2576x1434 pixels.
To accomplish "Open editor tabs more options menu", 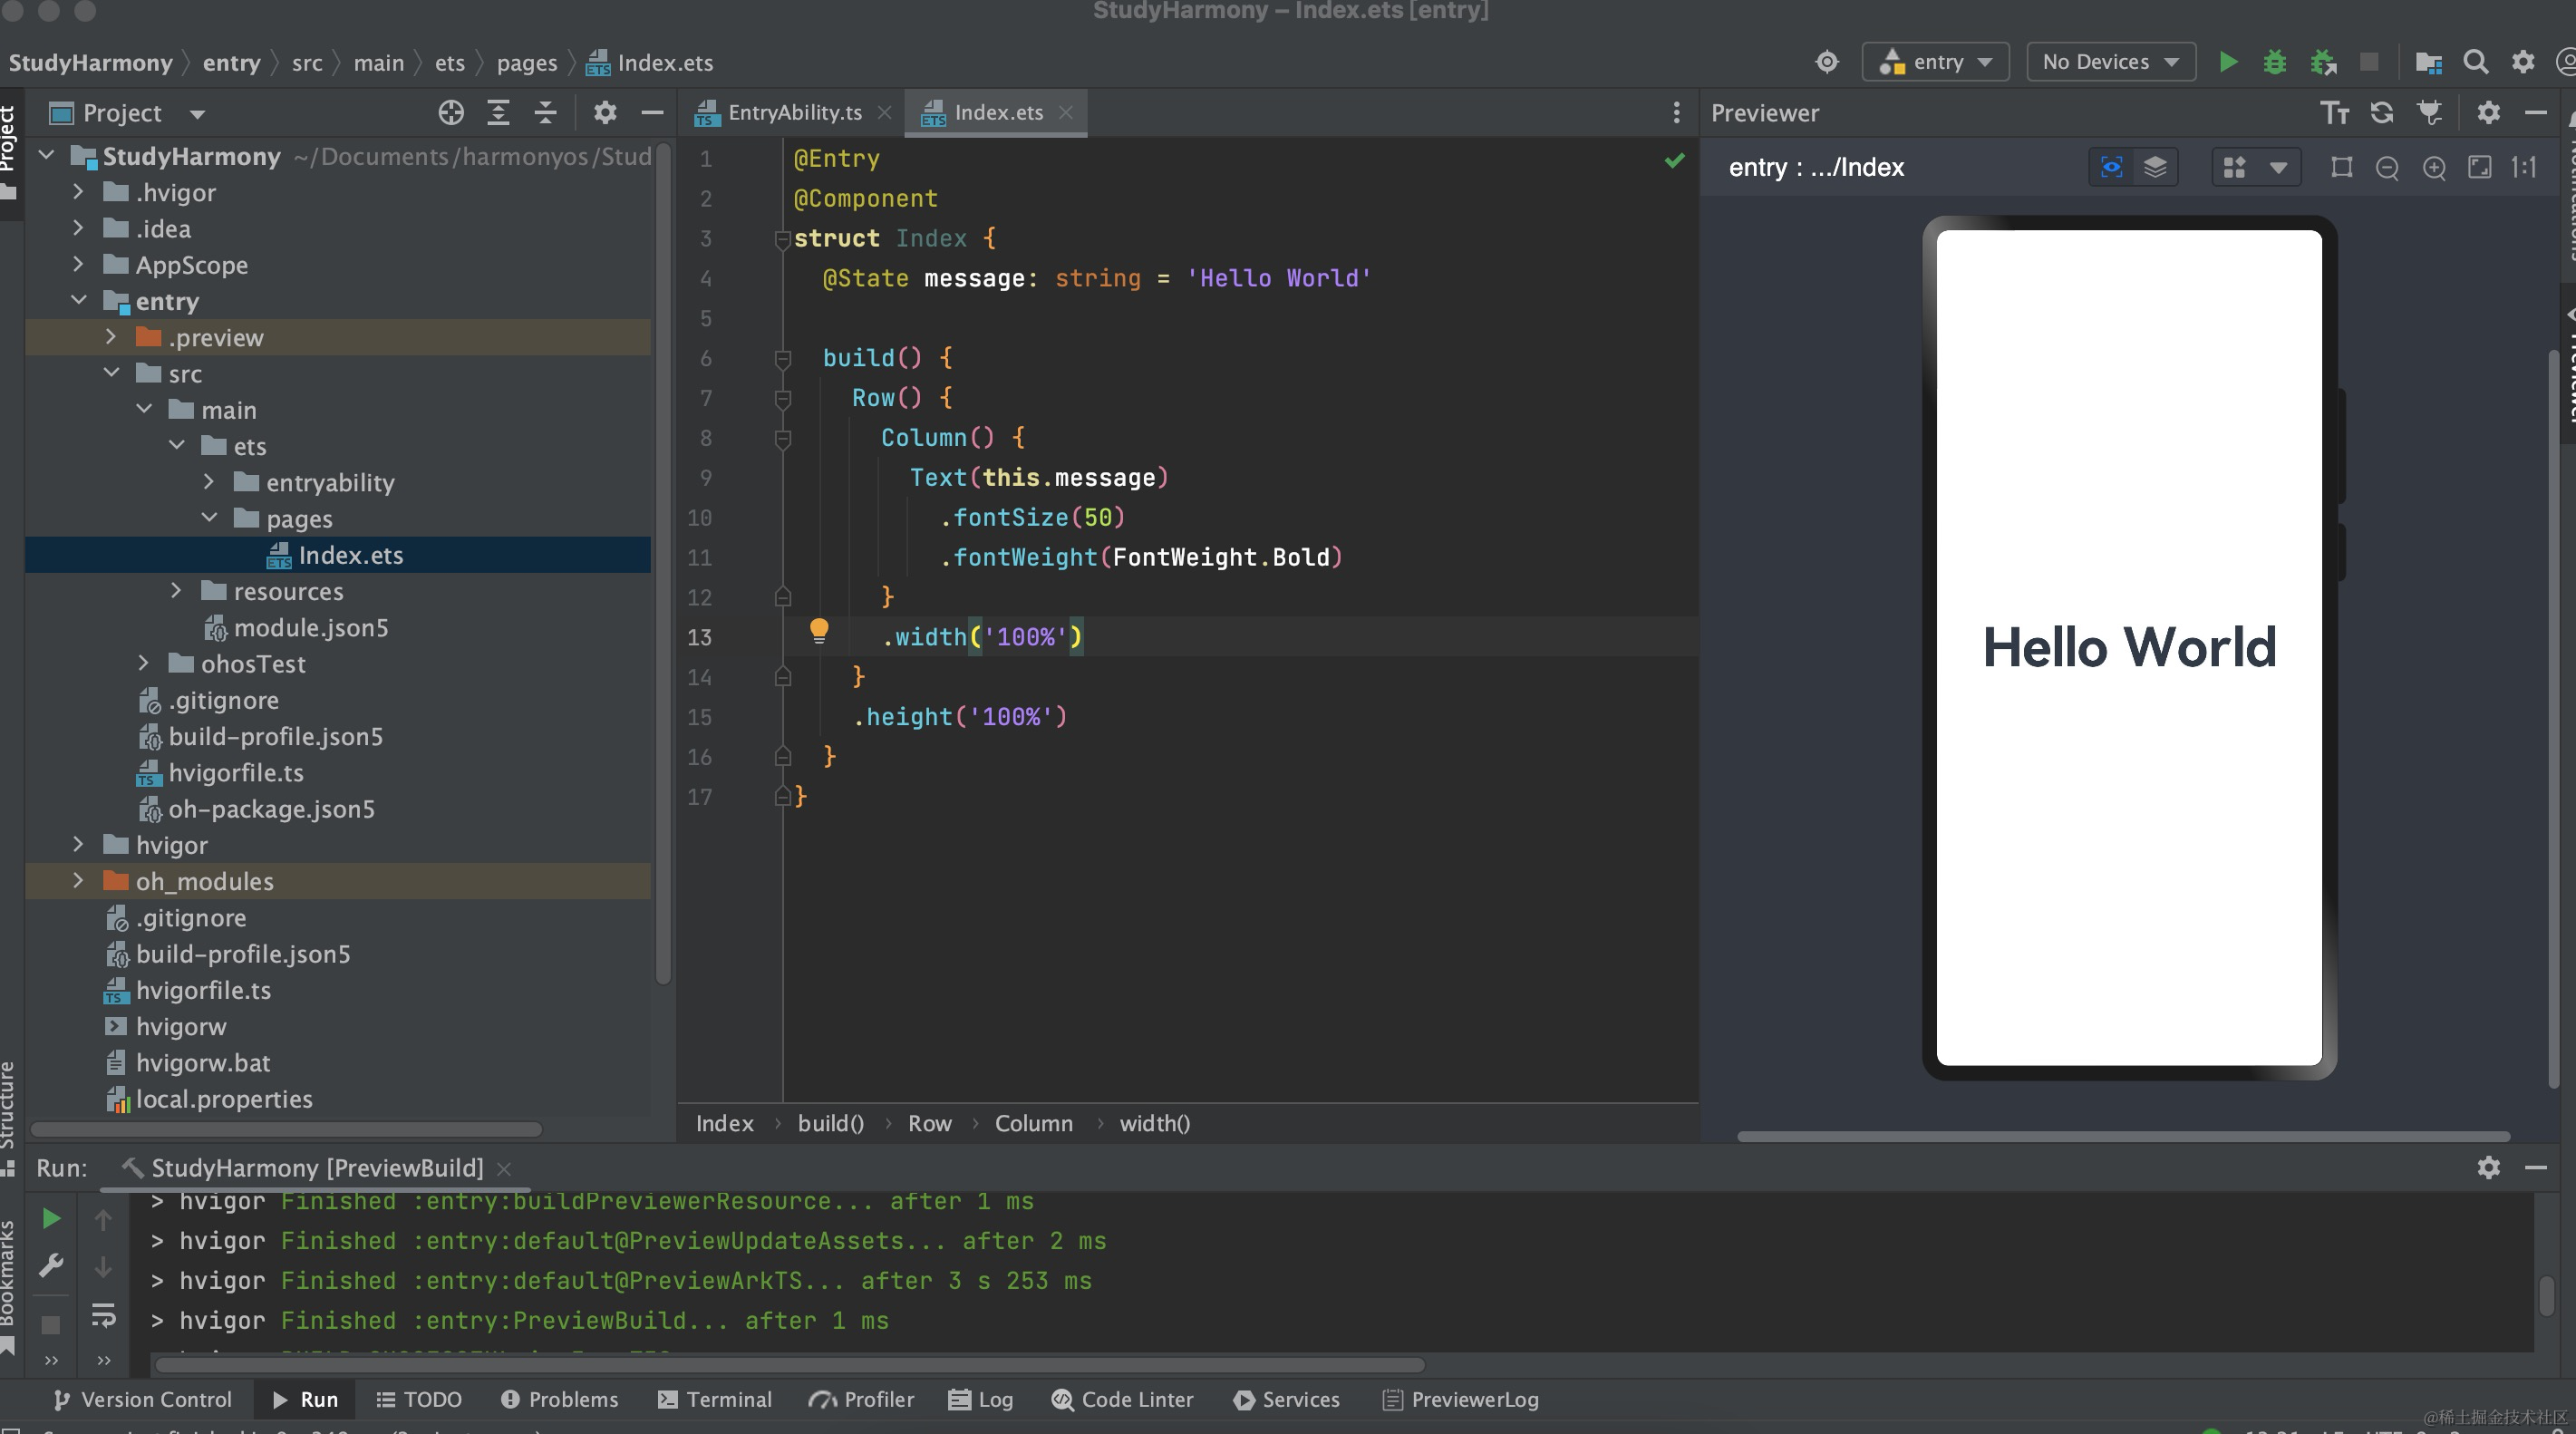I will [1676, 113].
